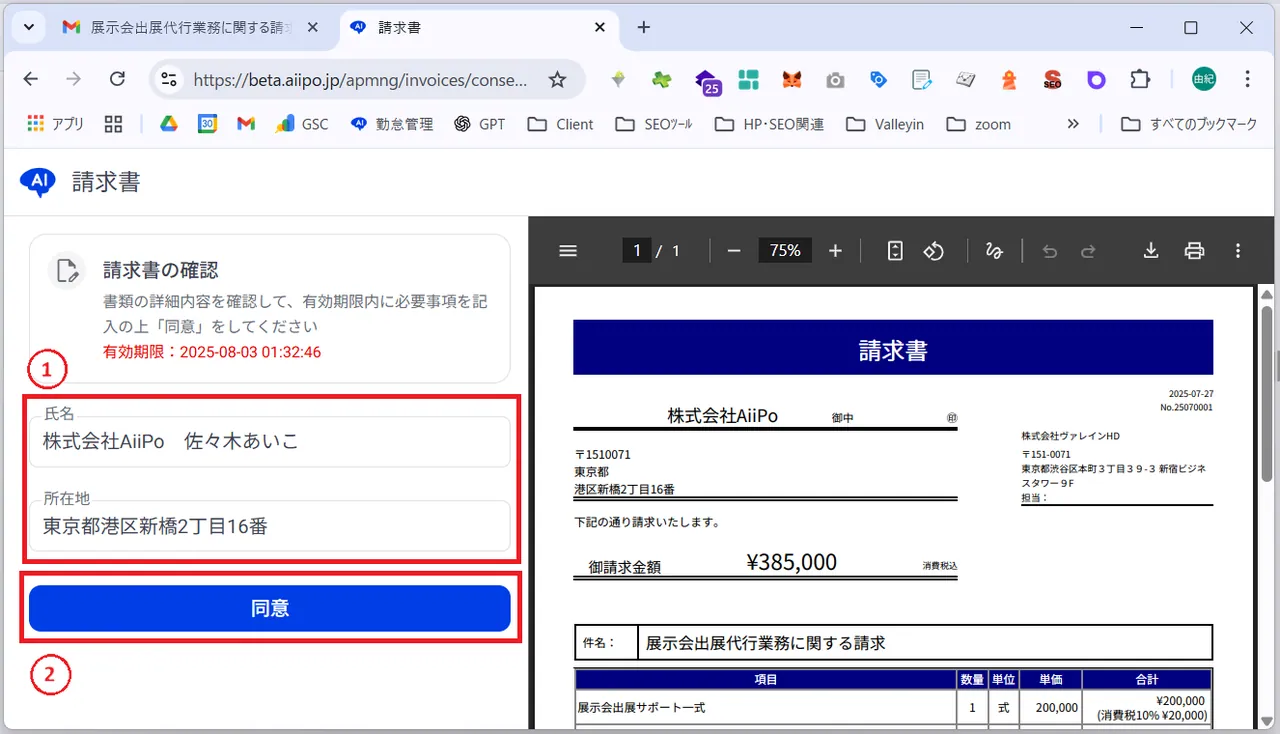The width and height of the screenshot is (1280, 734).
Task: Close the 請求書 tab
Action: (599, 28)
